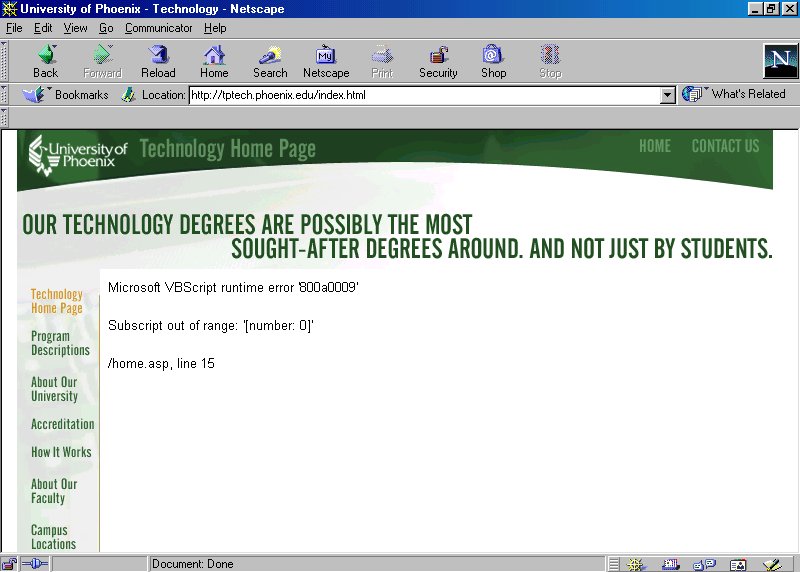Expand the Location URL dropdown arrow
800x572 pixels.
(x=667, y=95)
